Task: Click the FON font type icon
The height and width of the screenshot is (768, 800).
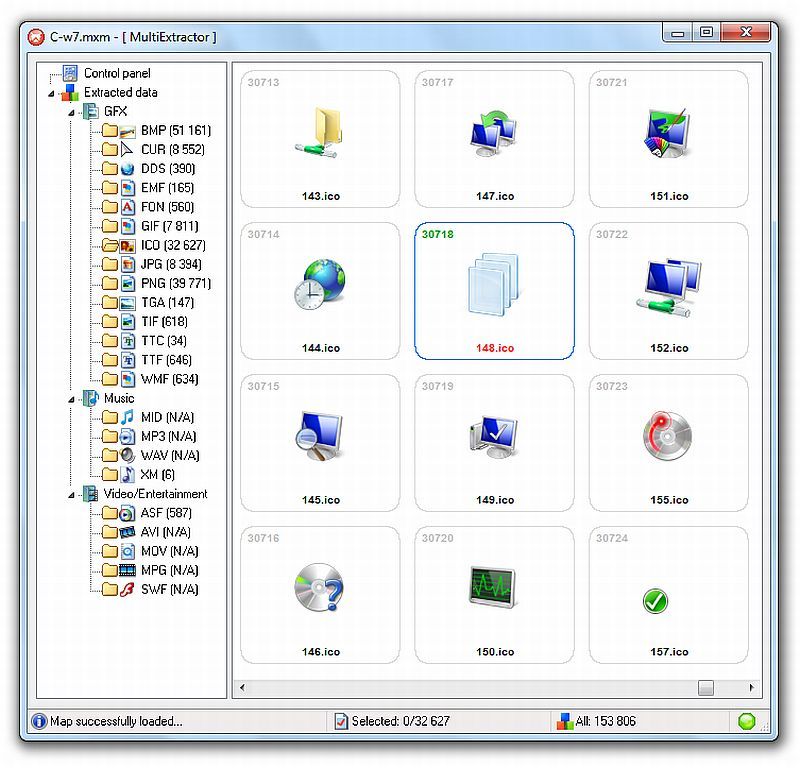Action: 128,207
